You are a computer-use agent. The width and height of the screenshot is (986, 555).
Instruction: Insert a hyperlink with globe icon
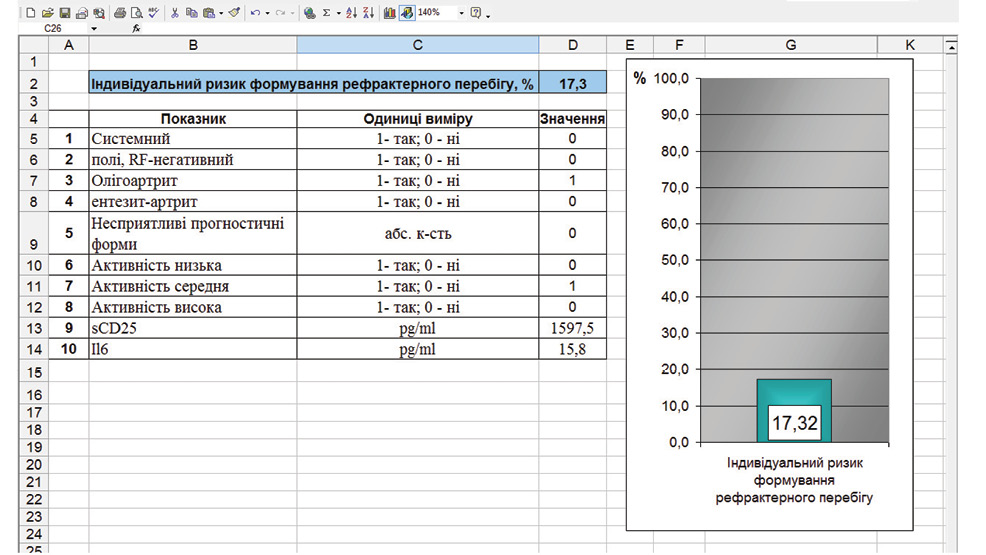309,13
